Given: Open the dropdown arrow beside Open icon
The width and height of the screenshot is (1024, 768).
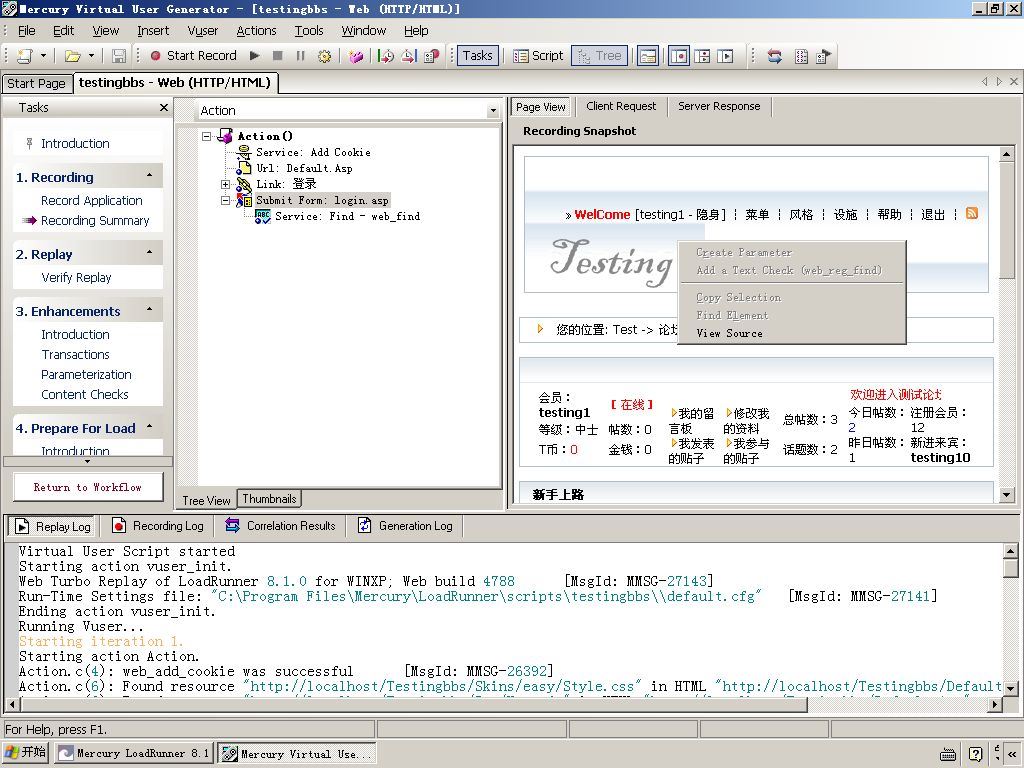Looking at the screenshot, I should tap(91, 56).
